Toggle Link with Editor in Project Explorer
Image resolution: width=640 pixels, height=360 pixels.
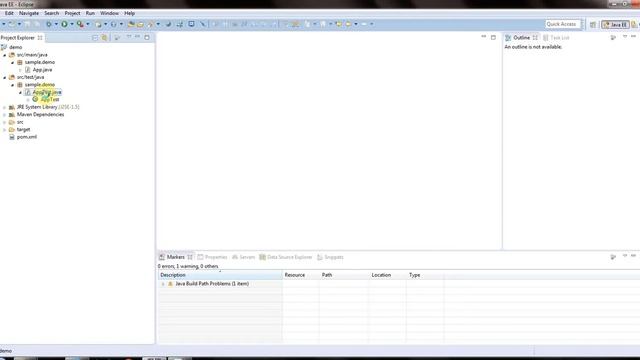(105, 38)
